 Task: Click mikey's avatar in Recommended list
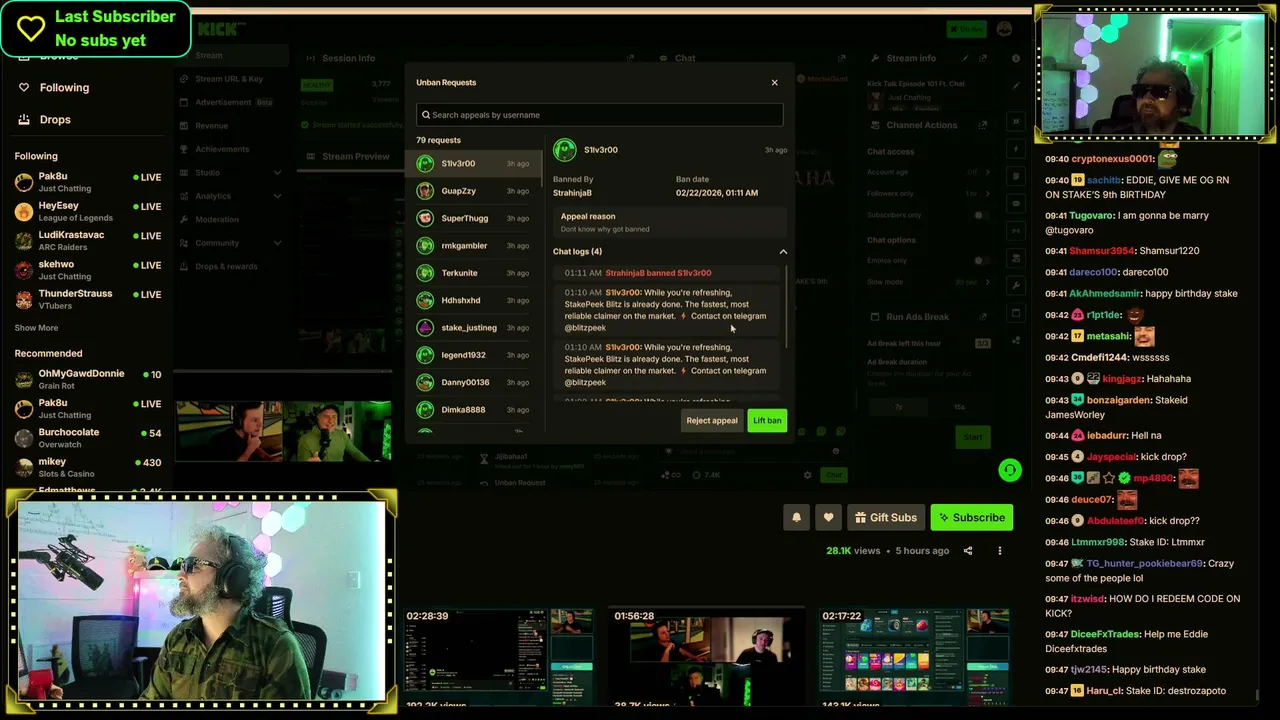[x=24, y=467]
